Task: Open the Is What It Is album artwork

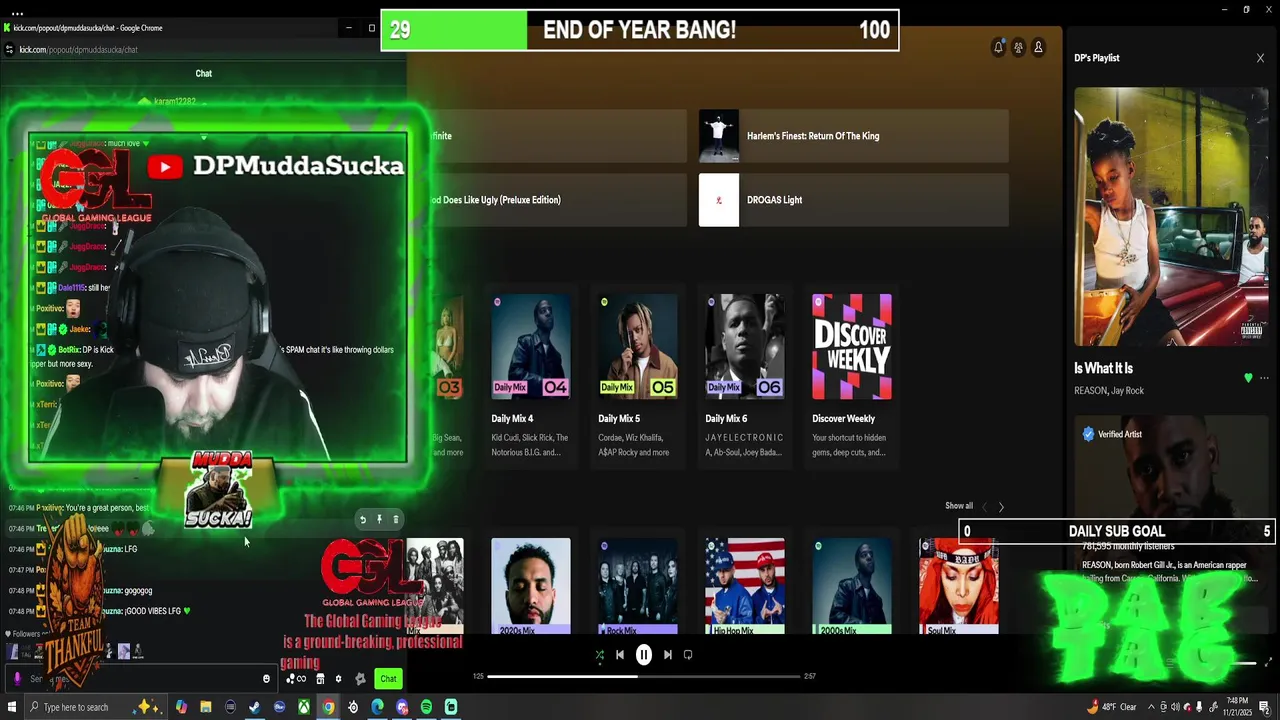Action: coord(1171,216)
